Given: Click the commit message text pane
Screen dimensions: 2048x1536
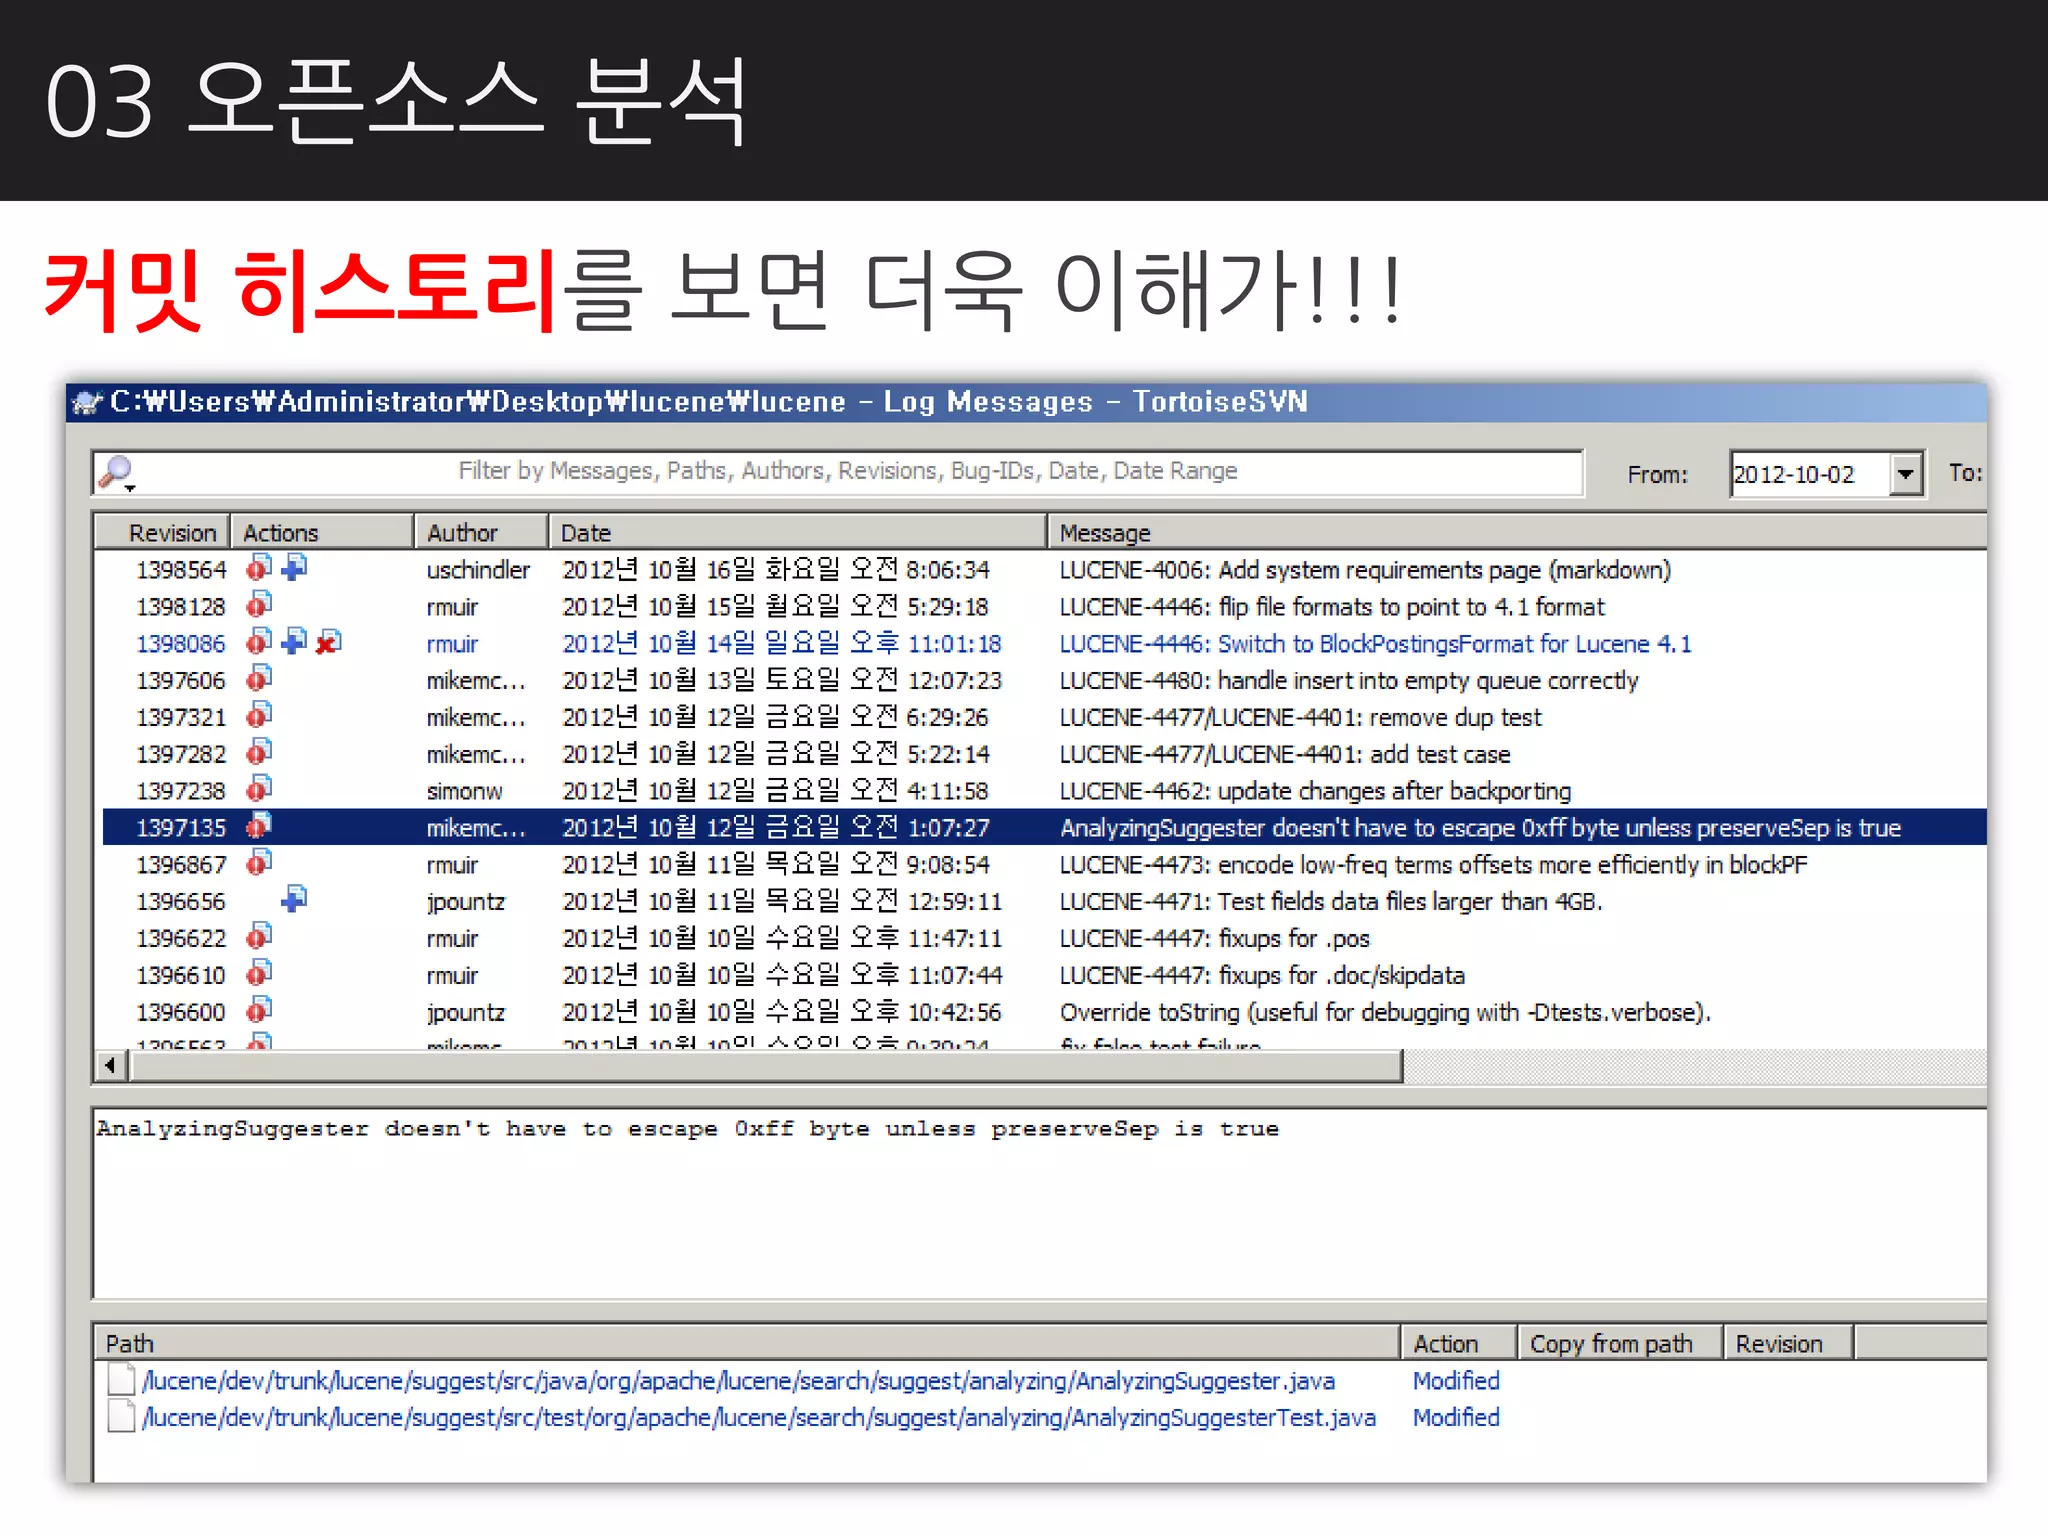Looking at the screenshot, I should [1040, 1204].
